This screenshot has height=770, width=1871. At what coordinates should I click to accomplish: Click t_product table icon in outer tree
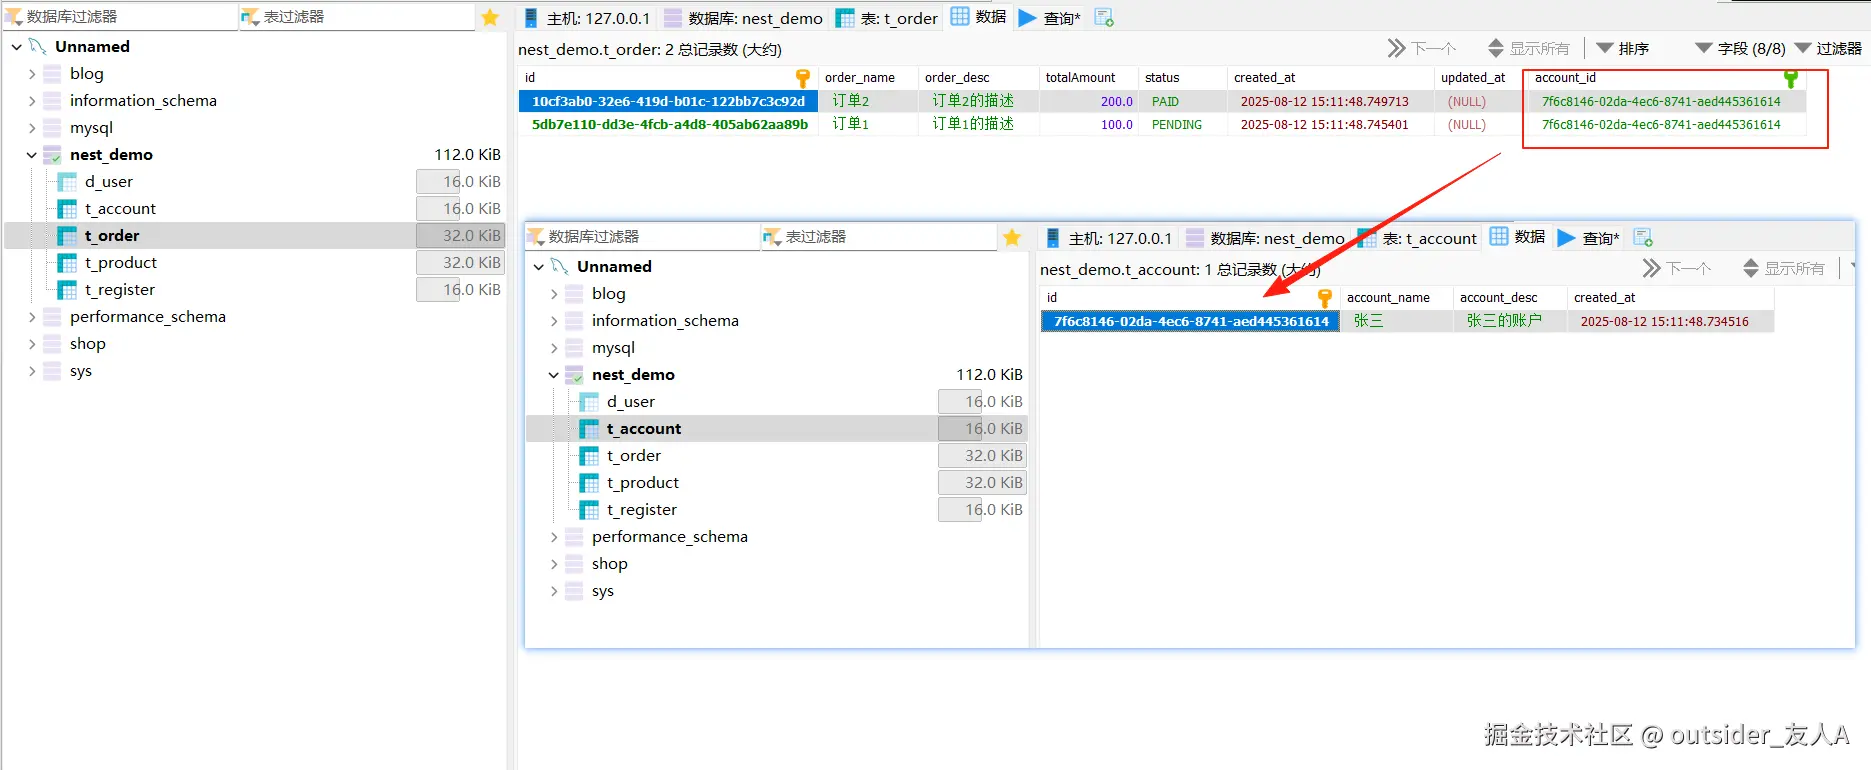[67, 263]
